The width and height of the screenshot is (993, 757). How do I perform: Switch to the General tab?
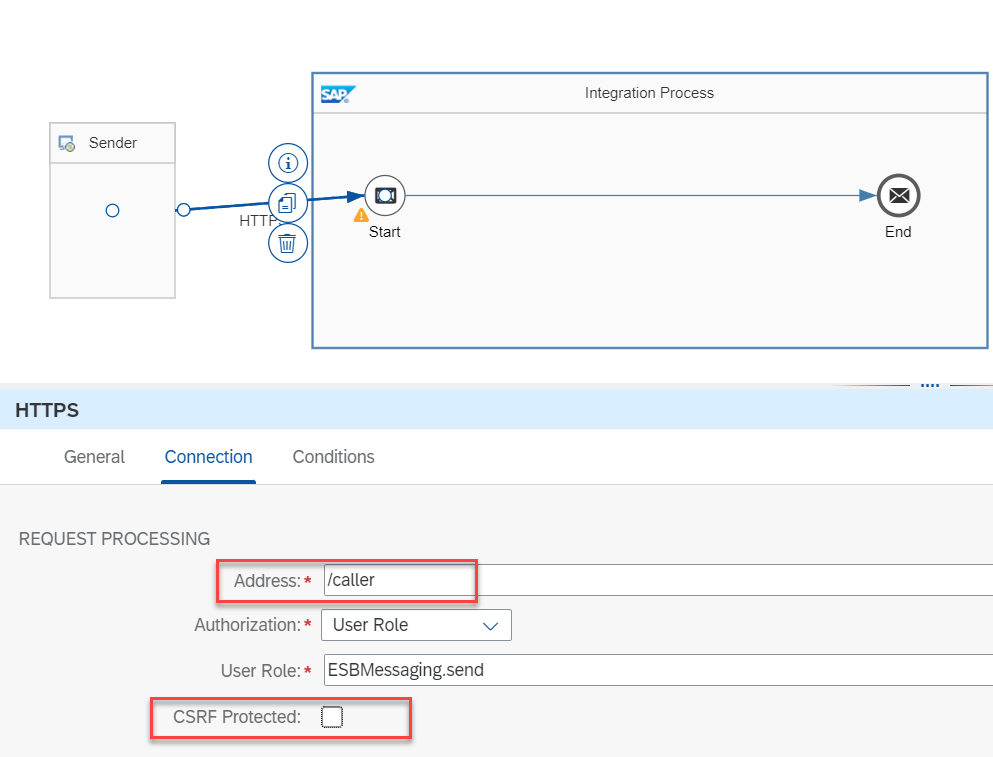point(94,457)
